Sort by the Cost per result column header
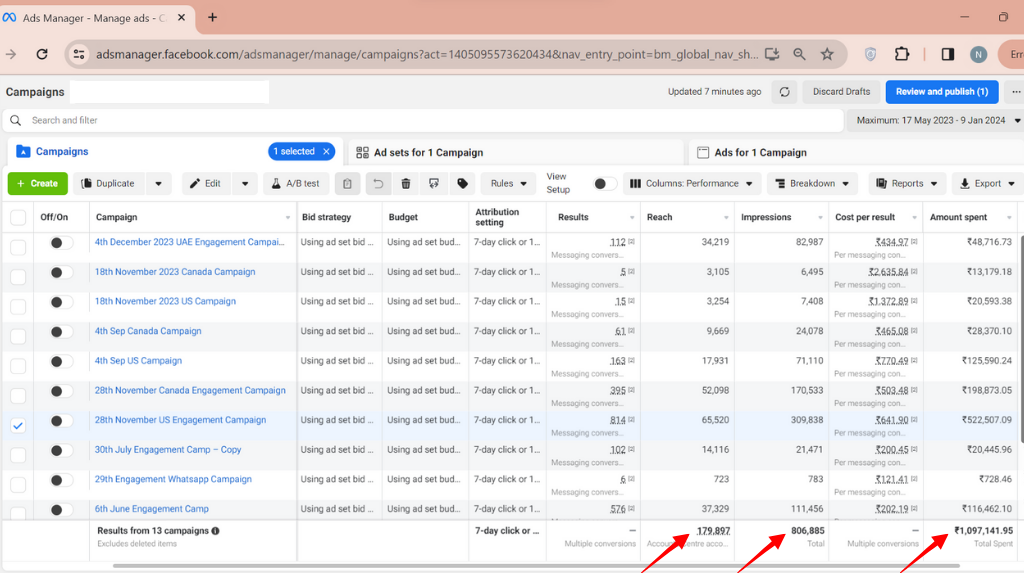The width and height of the screenshot is (1024, 576). coord(876,217)
